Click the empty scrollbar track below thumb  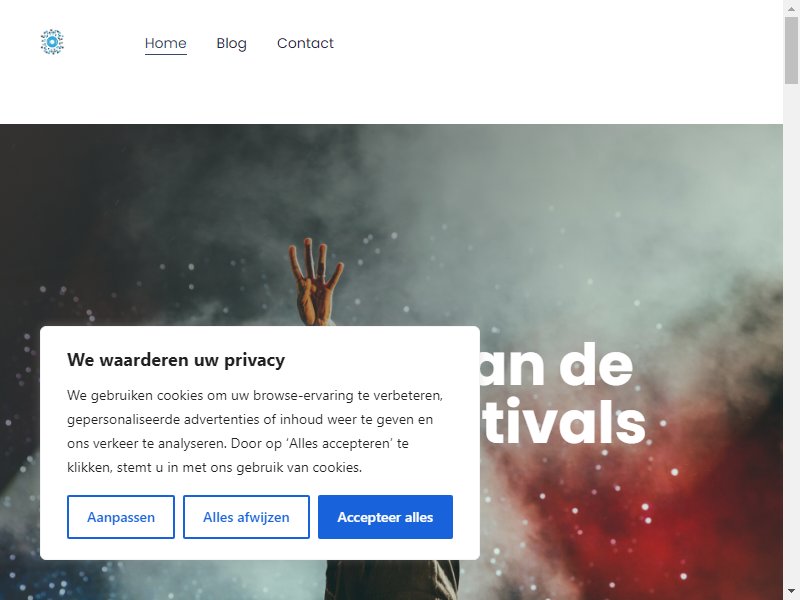791,332
